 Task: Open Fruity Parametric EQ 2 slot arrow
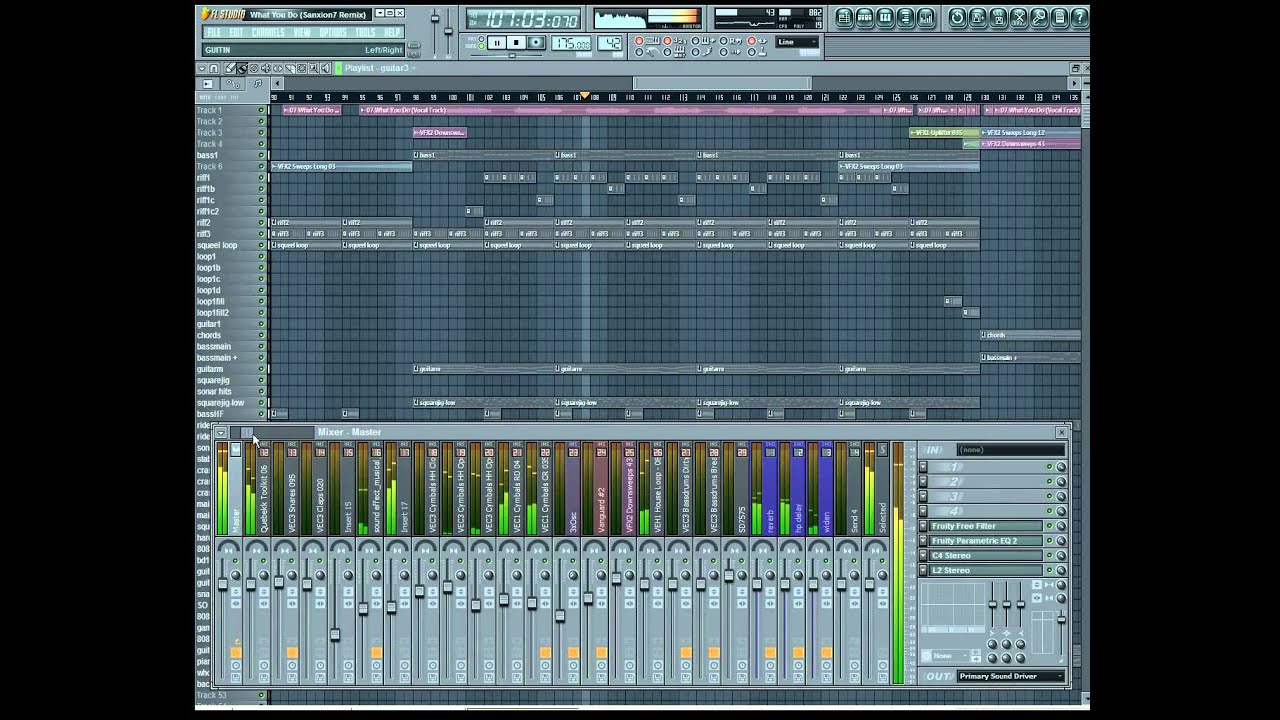pyautogui.click(x=923, y=541)
